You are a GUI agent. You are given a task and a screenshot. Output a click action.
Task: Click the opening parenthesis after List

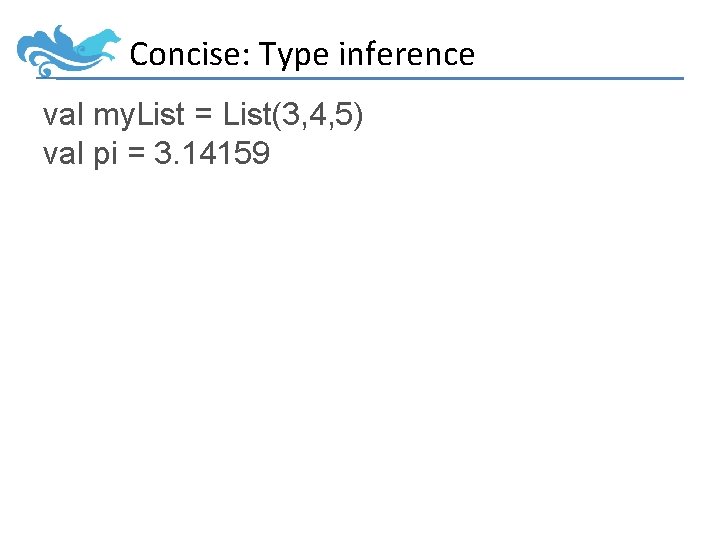tap(276, 115)
